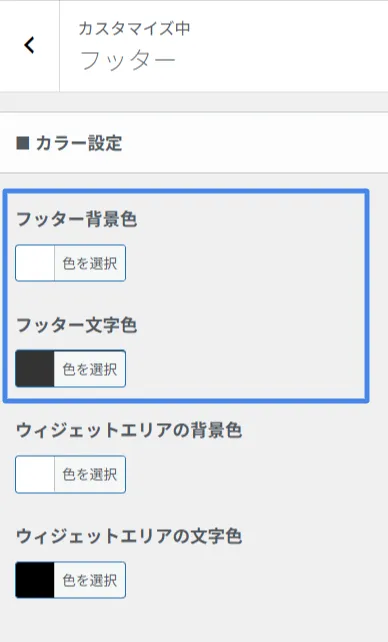This screenshot has height=642, width=388.
Task: Click the square bullet icon beside カラー設定
Action: tap(23, 143)
